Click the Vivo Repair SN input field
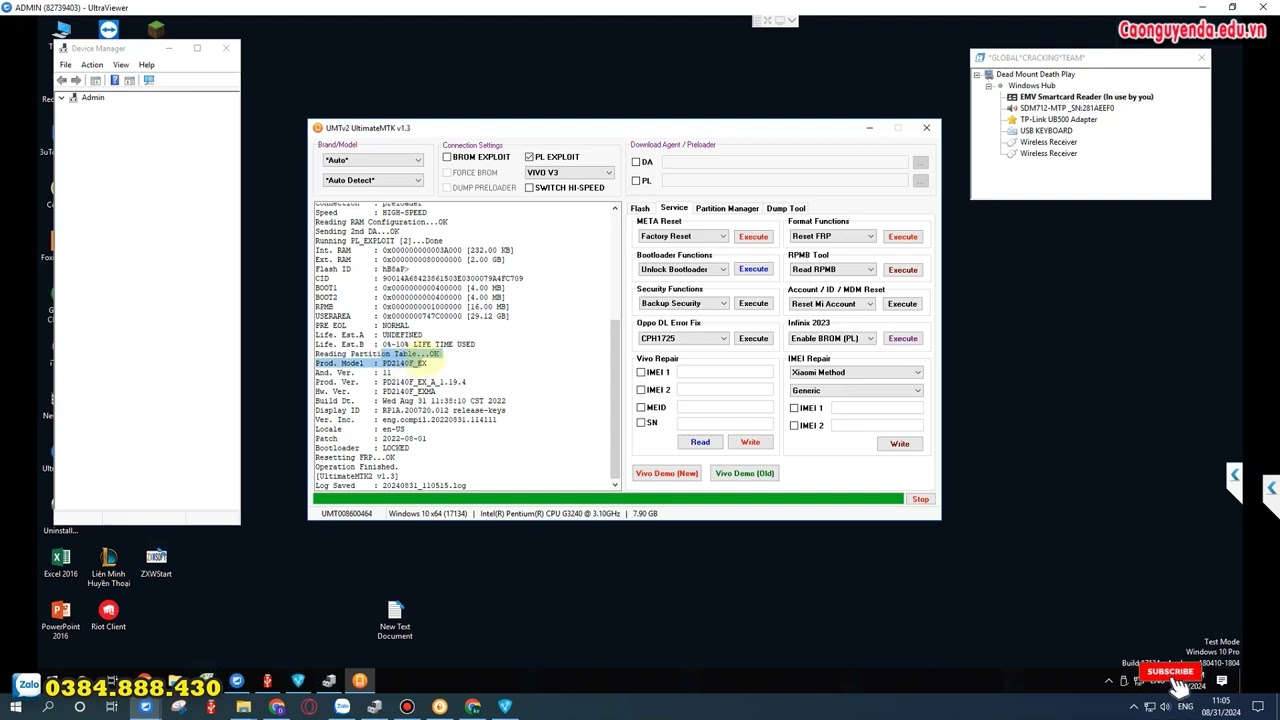The width and height of the screenshot is (1280, 720). [724, 422]
